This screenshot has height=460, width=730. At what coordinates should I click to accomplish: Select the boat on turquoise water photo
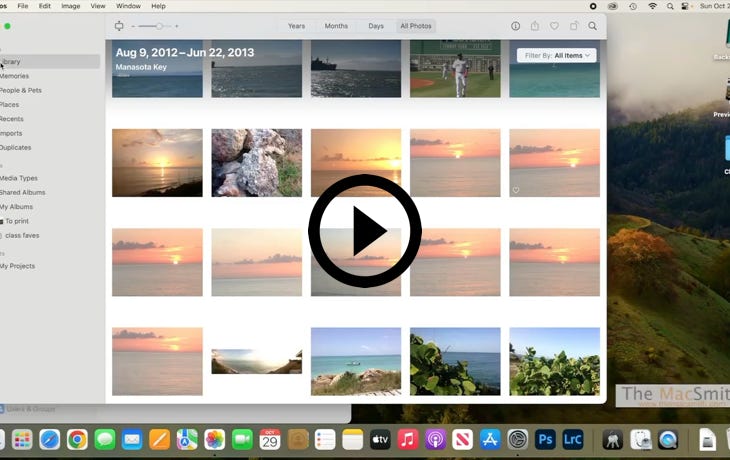tap(356, 361)
